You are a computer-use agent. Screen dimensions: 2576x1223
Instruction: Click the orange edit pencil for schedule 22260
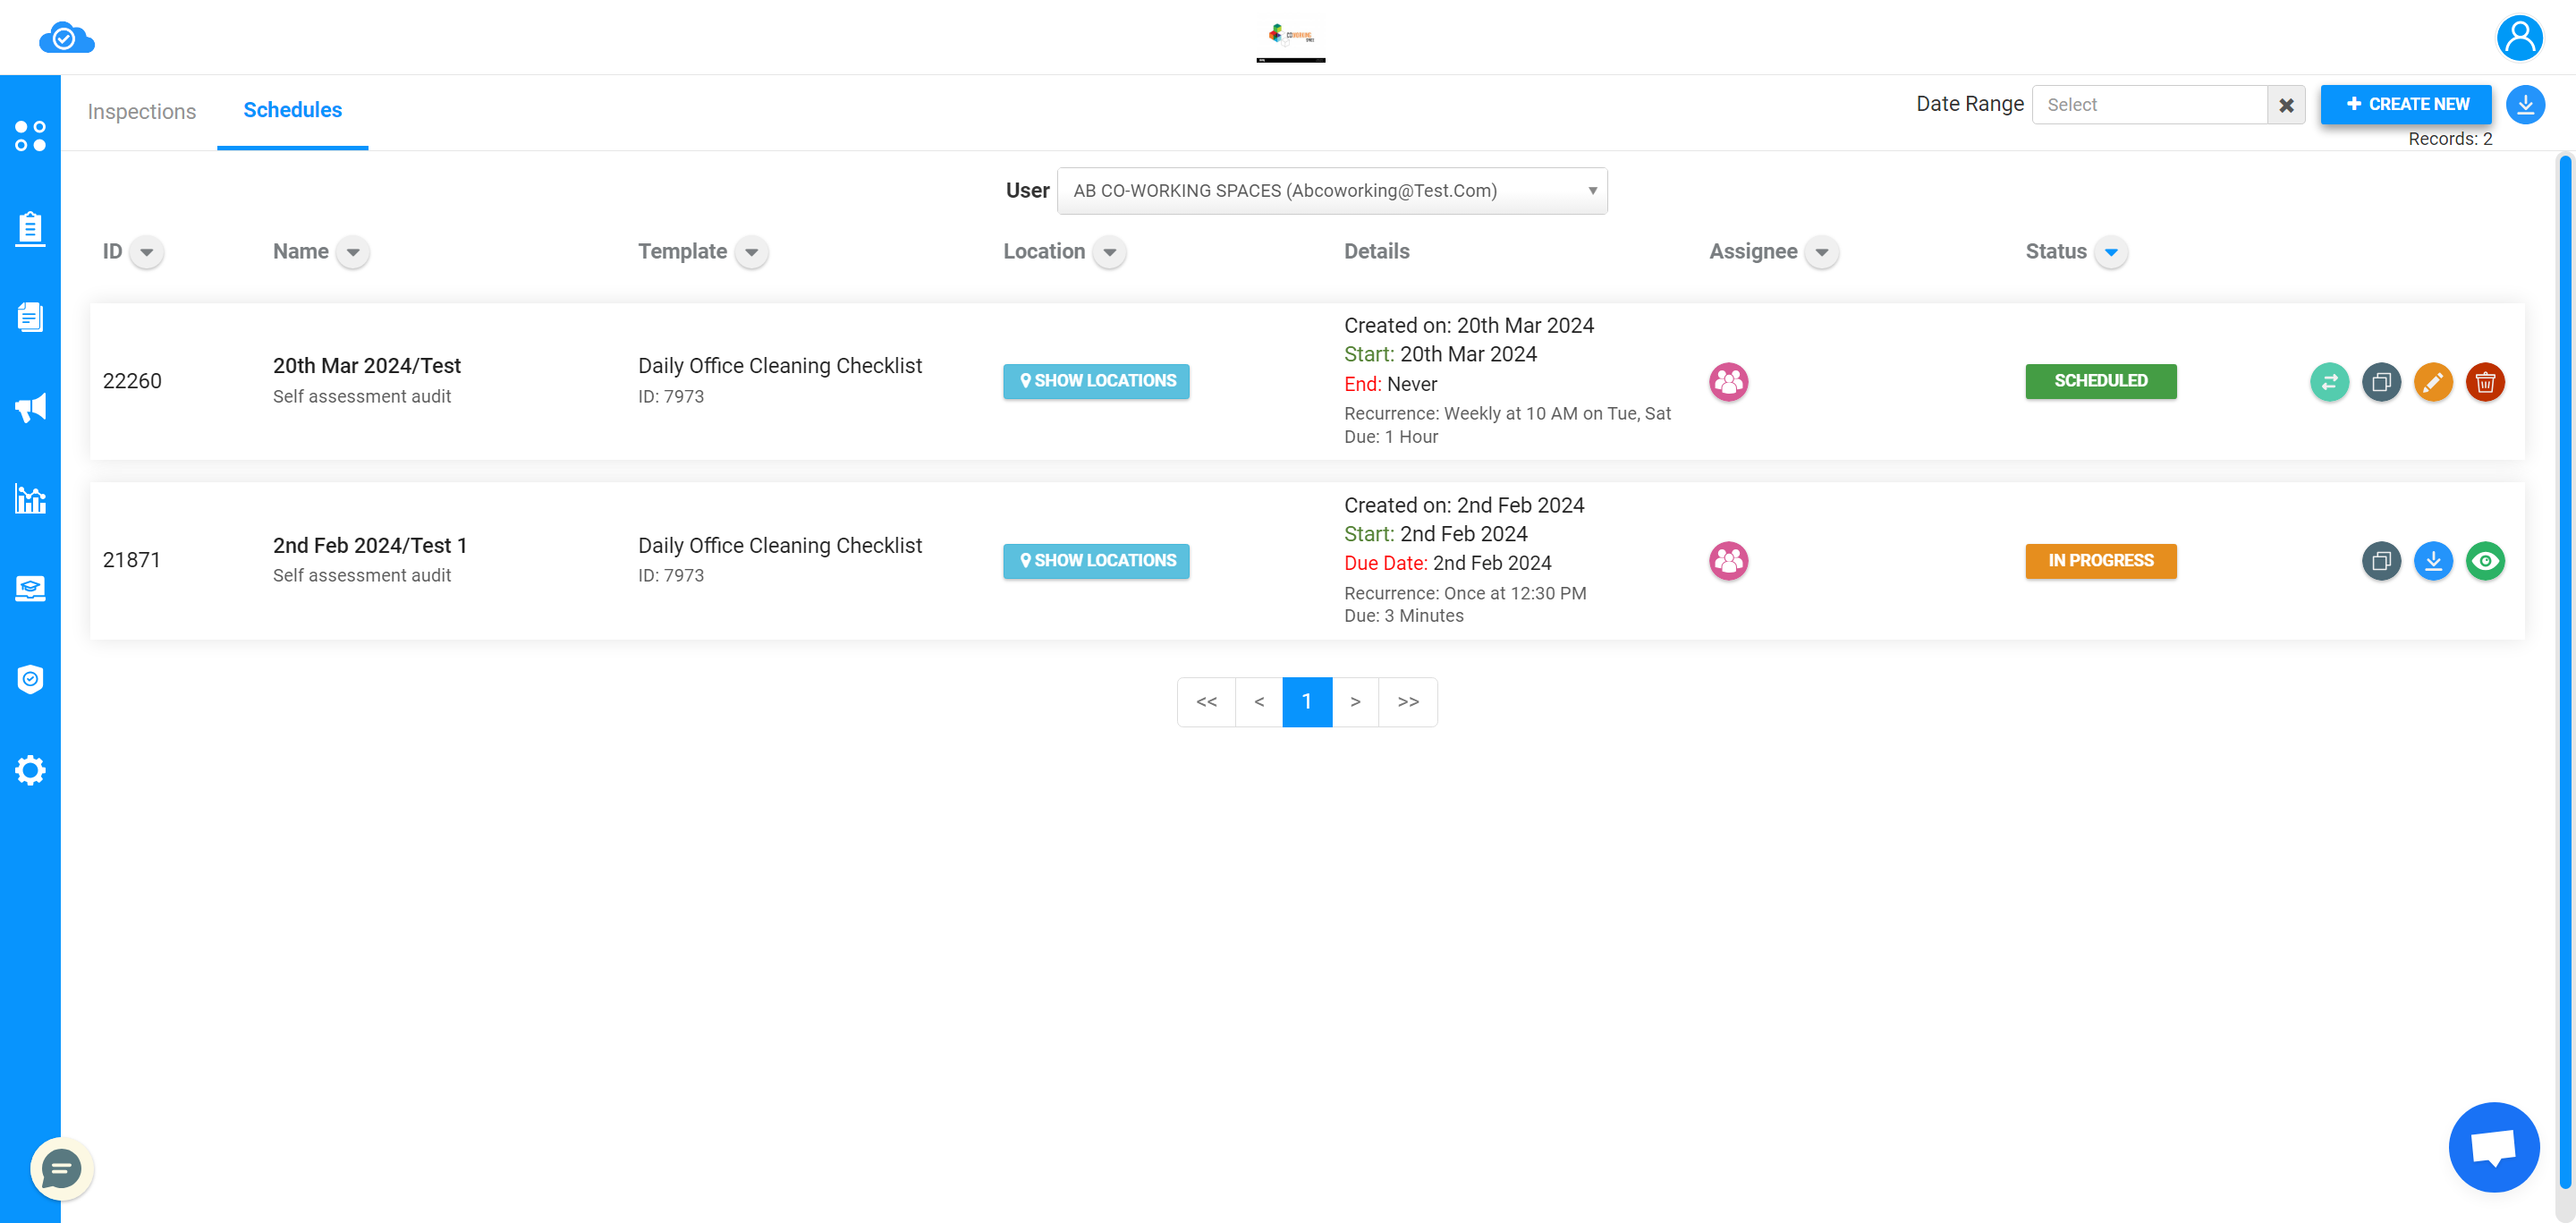coord(2433,381)
